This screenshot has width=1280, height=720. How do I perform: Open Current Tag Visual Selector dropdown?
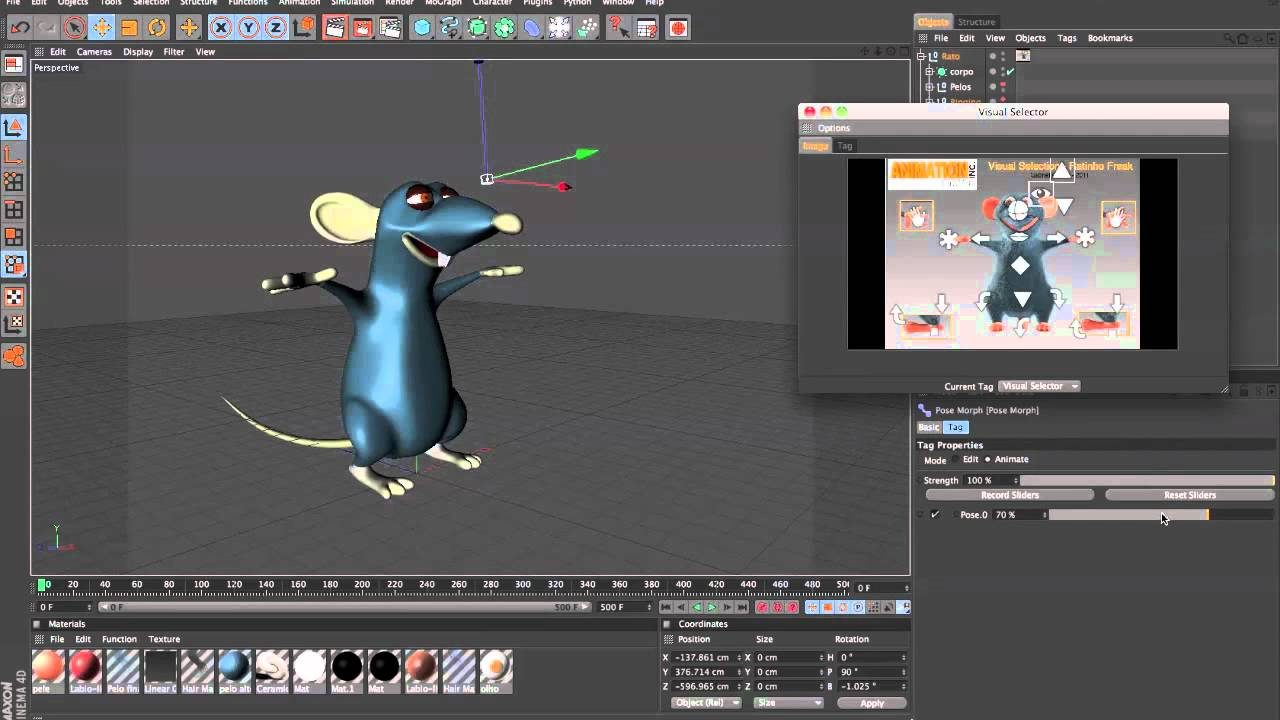click(1040, 386)
